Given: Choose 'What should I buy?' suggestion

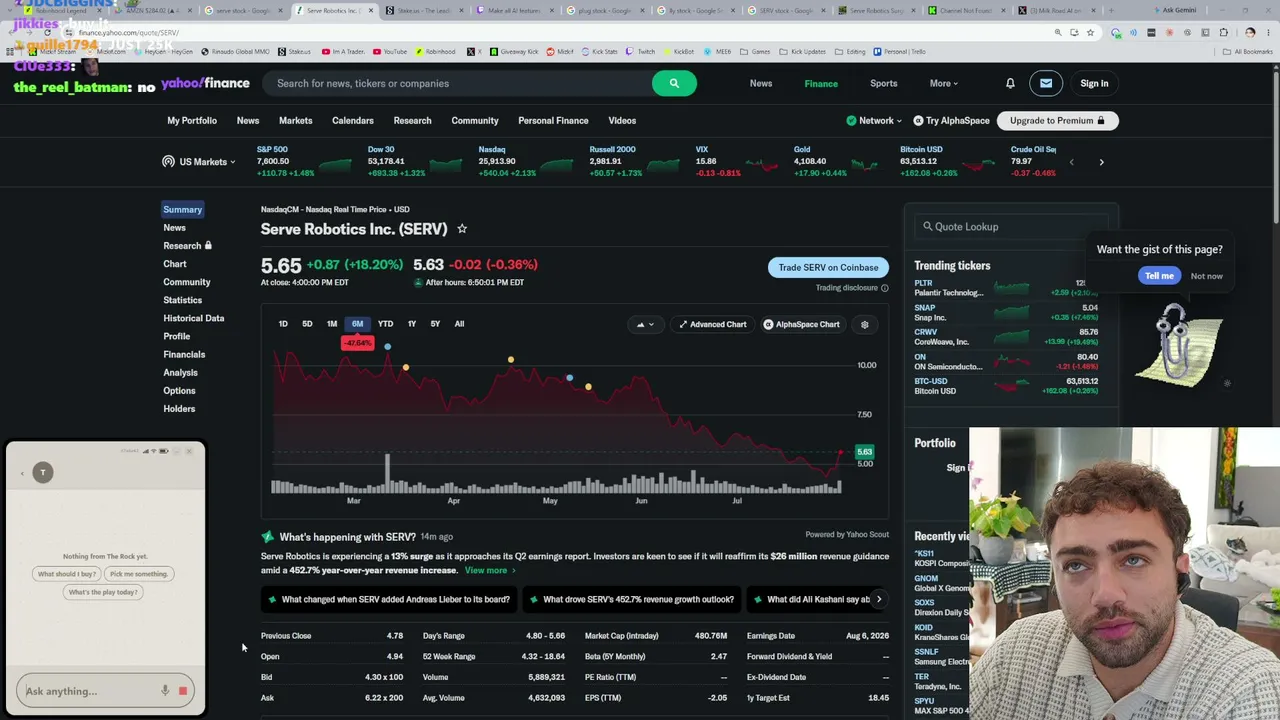Looking at the screenshot, I should [x=67, y=574].
